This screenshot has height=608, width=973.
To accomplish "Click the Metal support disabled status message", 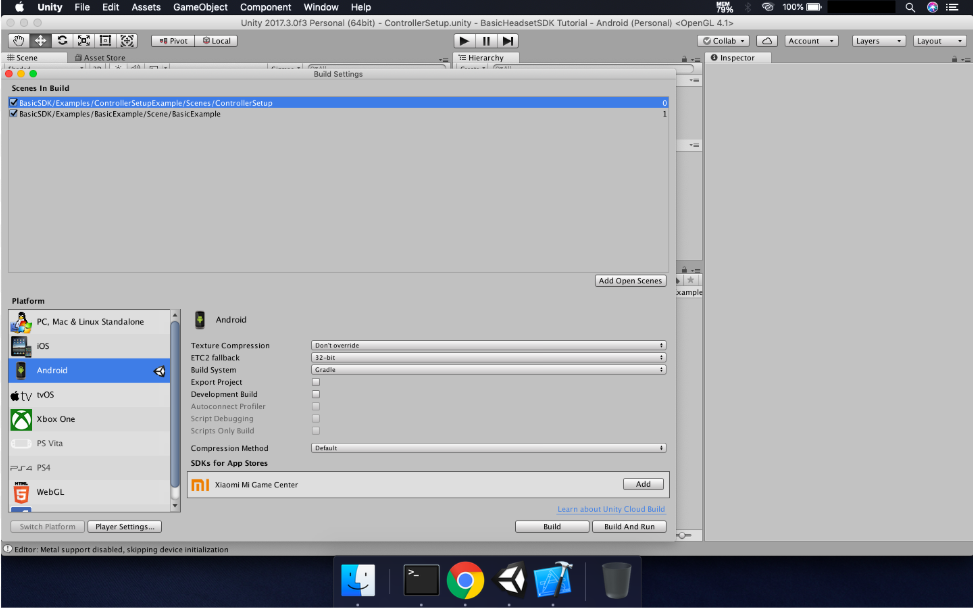I will tap(122, 550).
